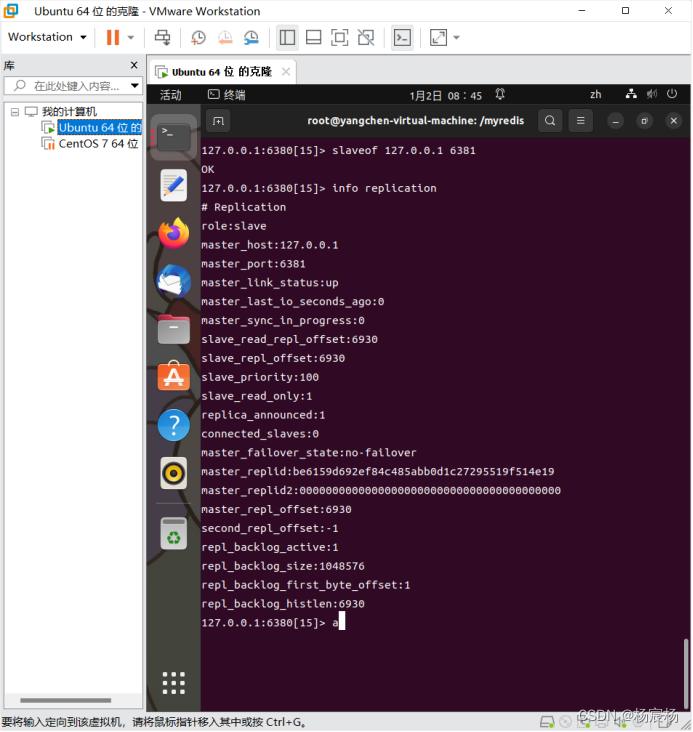Screen dimensions: 693x732
Task: Show Applications grid button
Action: click(x=173, y=683)
